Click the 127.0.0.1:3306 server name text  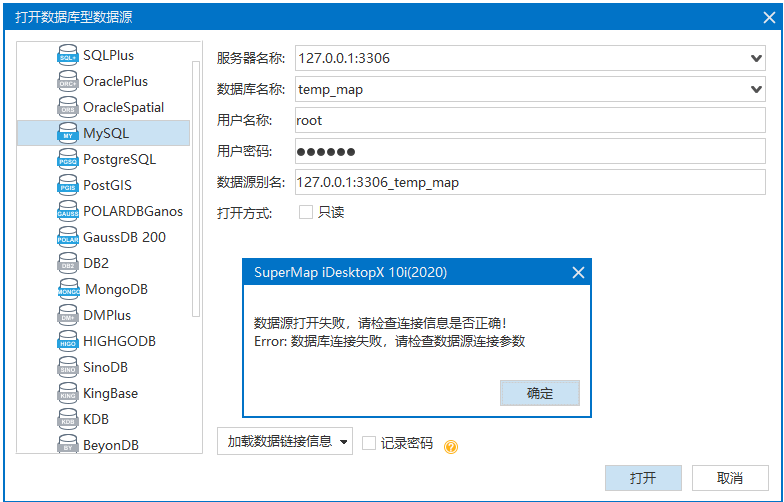click(344, 58)
